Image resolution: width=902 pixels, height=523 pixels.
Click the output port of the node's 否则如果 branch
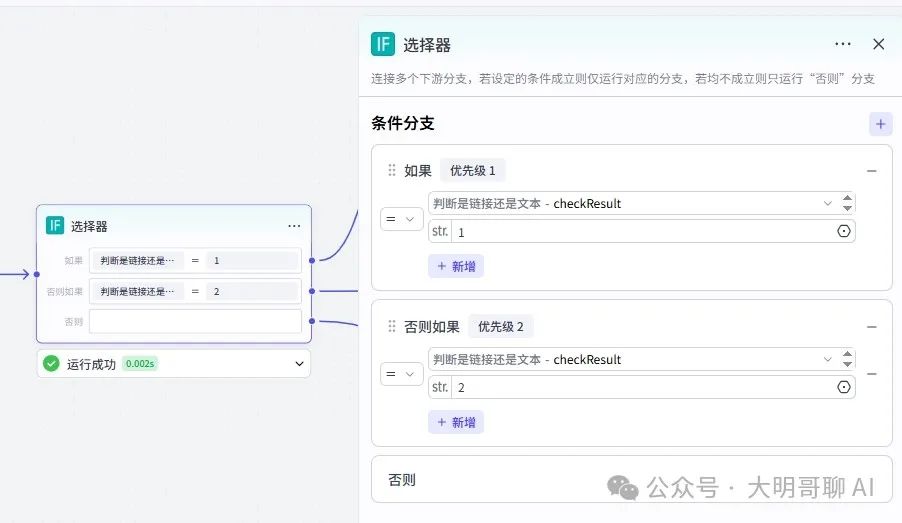[x=312, y=291]
